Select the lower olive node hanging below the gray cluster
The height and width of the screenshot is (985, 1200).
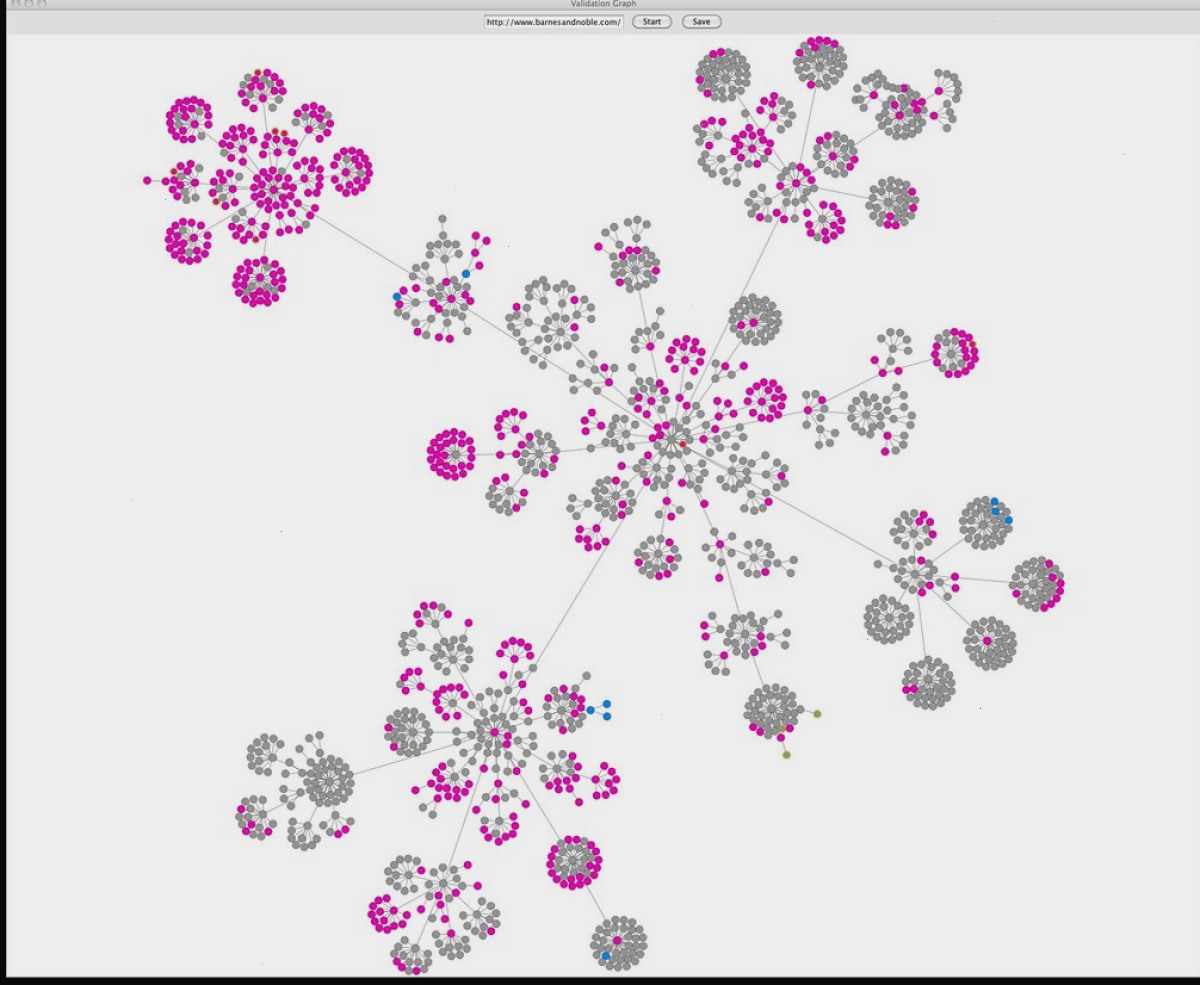click(x=786, y=755)
